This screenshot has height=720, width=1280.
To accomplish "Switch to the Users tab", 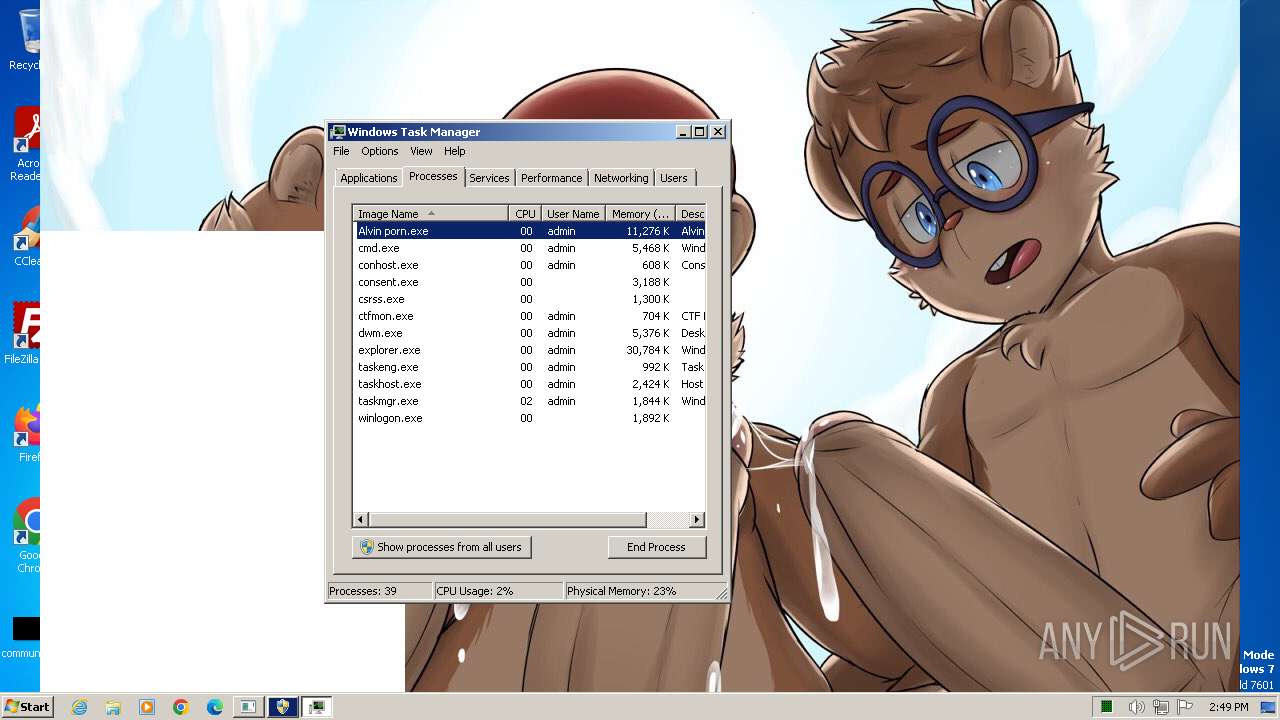I will tap(674, 178).
